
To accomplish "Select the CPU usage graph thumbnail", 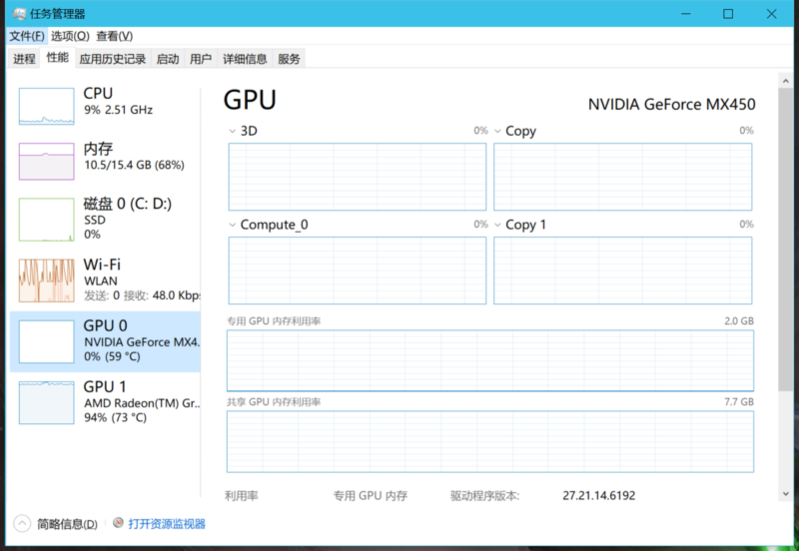I will point(46,106).
